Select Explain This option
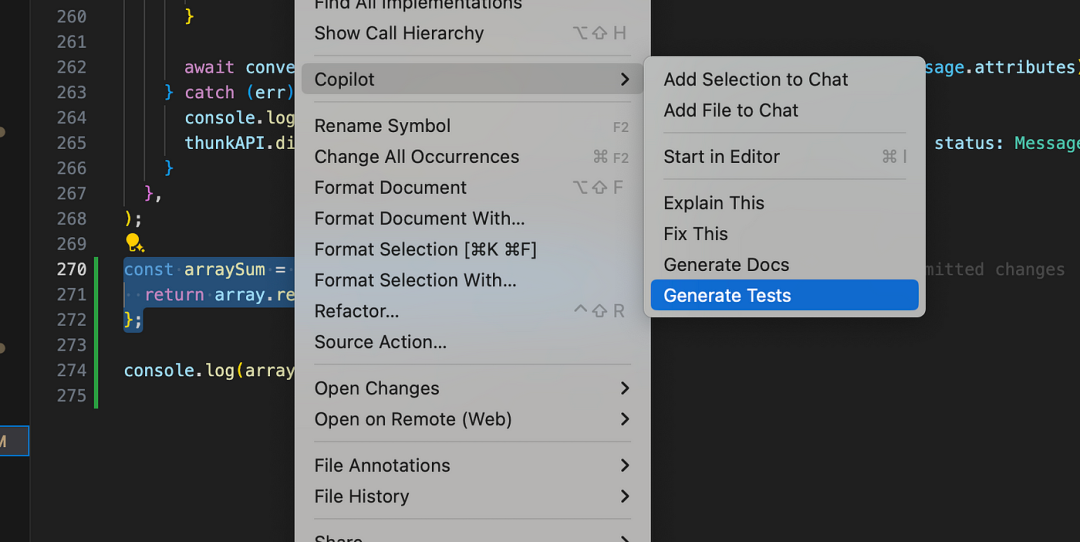The height and width of the screenshot is (542, 1080). (x=714, y=202)
